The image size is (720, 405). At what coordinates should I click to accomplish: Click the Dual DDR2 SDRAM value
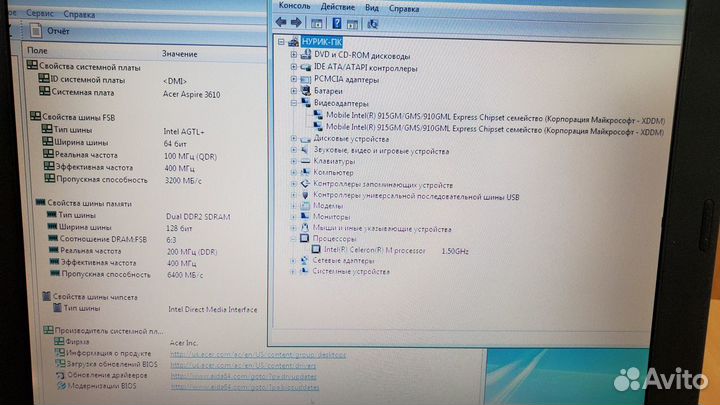(x=198, y=216)
